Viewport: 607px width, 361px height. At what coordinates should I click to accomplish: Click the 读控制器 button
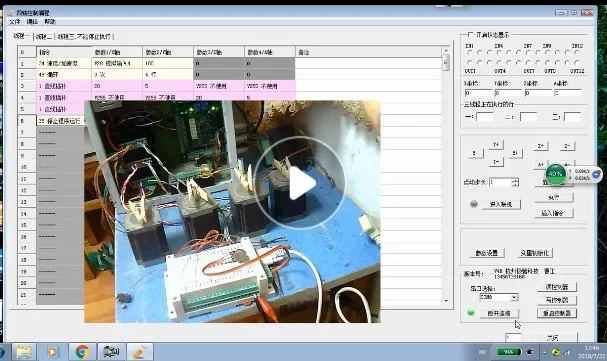pyautogui.click(x=557, y=287)
